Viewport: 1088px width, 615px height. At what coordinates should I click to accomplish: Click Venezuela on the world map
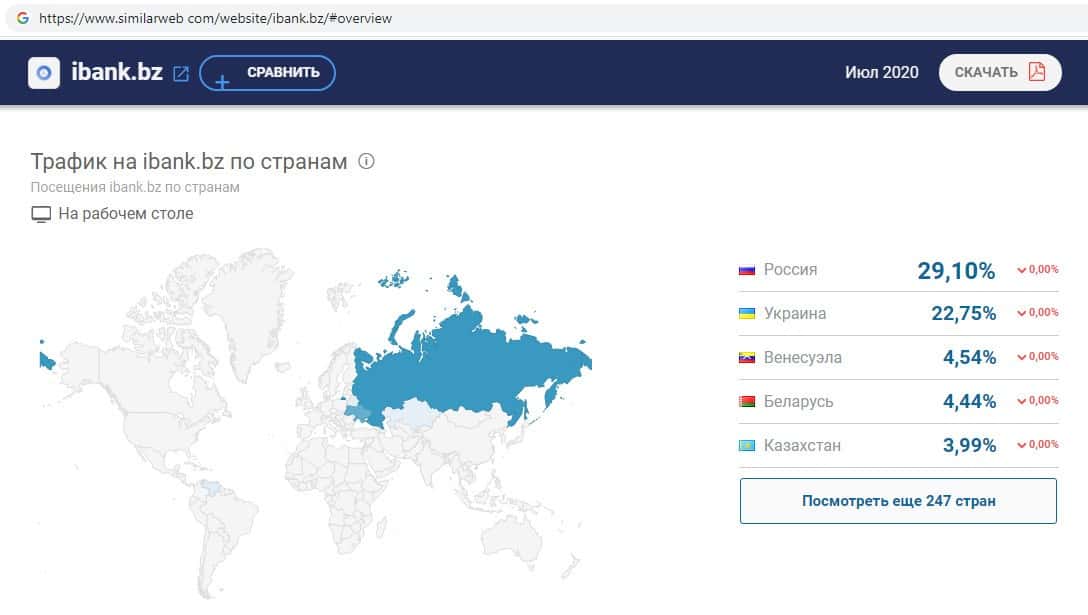[210, 488]
